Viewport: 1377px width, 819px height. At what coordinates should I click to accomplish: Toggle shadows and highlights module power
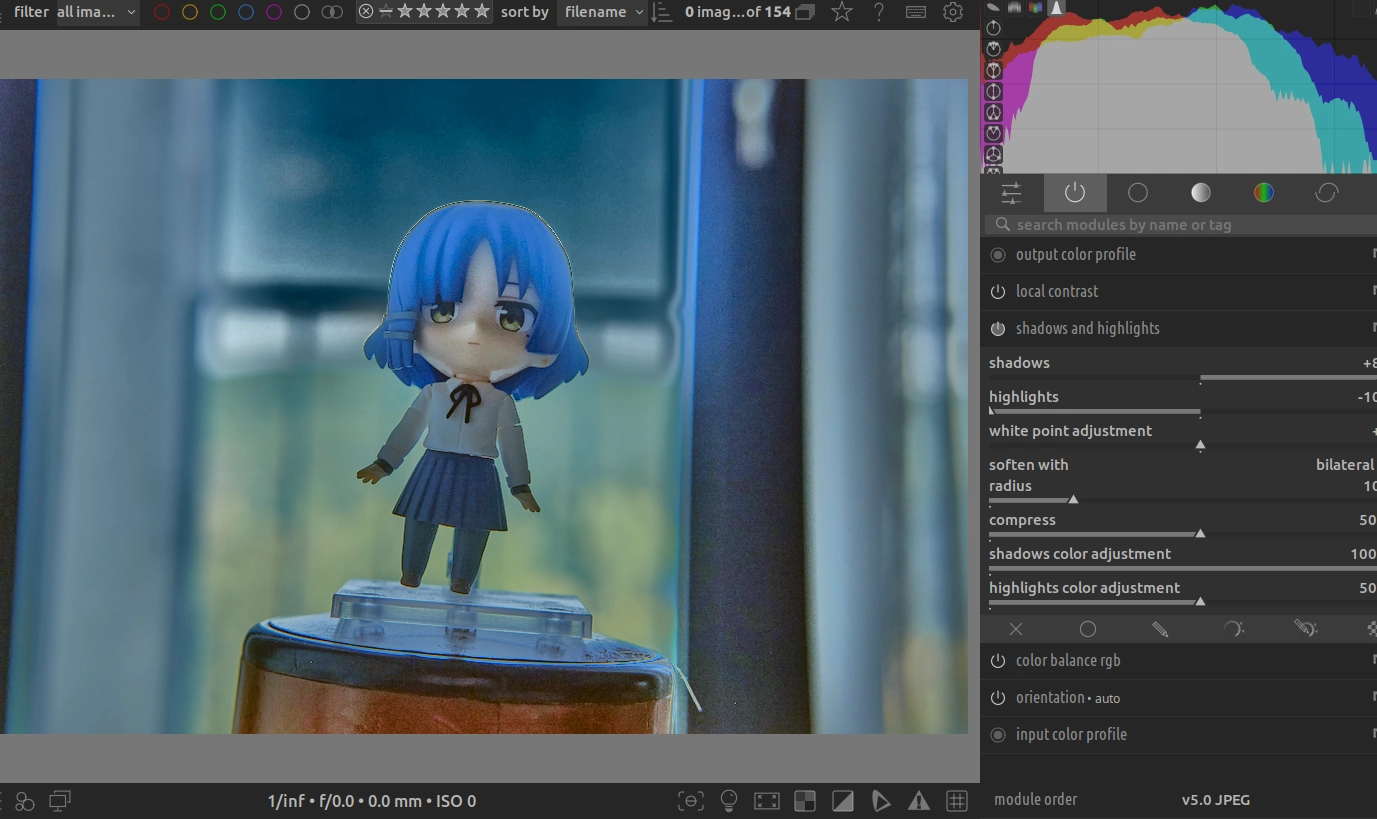[998, 329]
